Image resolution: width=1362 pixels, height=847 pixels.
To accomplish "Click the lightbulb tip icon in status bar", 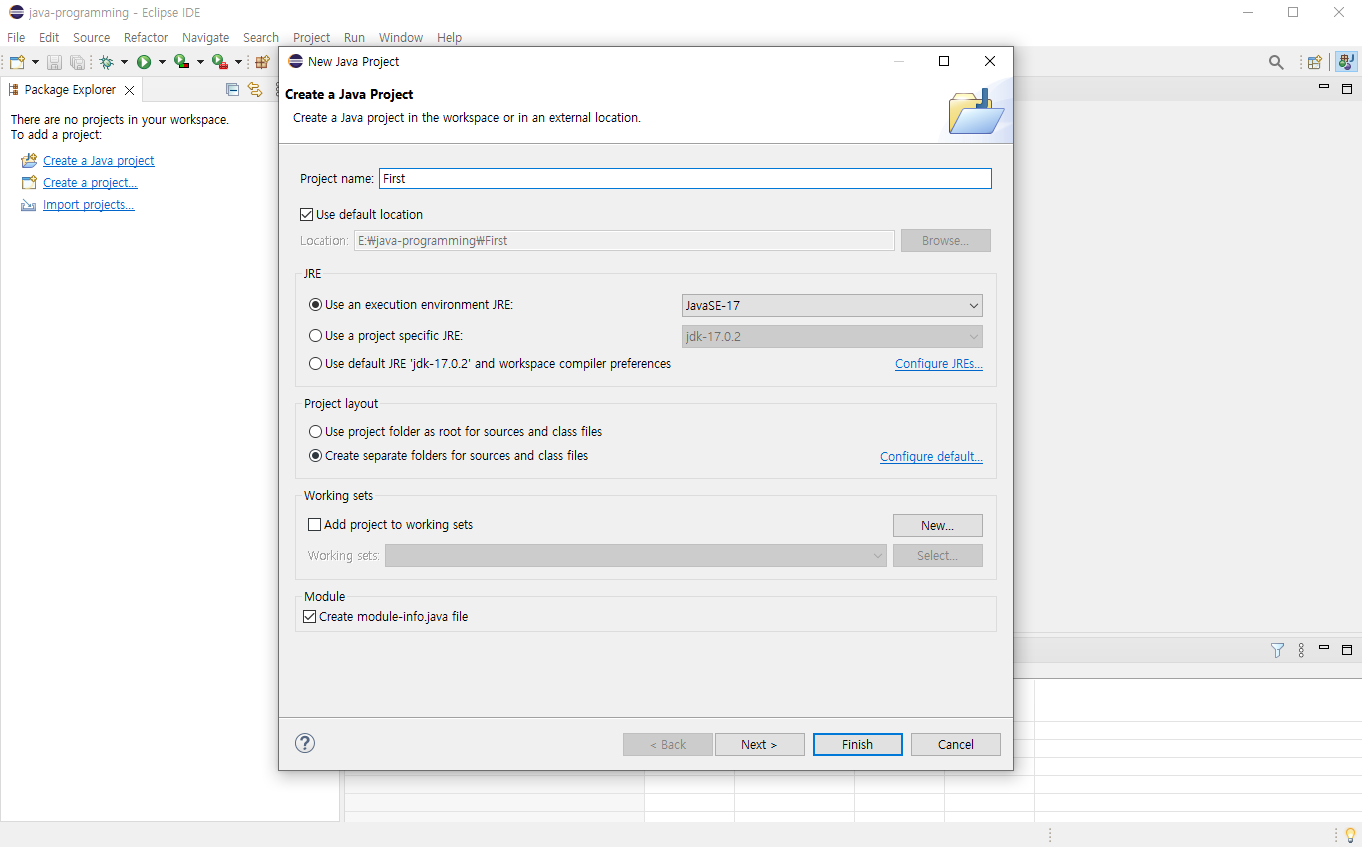I will (x=1349, y=835).
